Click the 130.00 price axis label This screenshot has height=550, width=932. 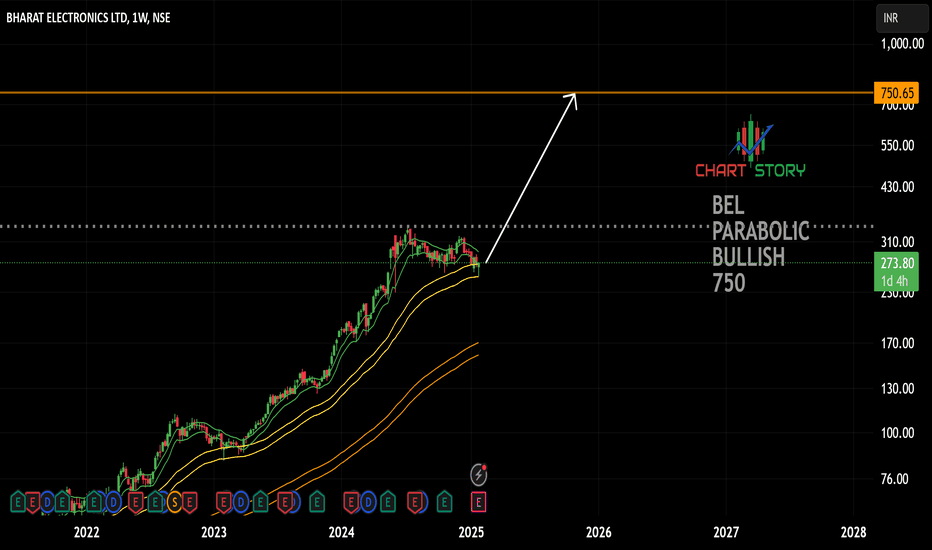(897, 389)
